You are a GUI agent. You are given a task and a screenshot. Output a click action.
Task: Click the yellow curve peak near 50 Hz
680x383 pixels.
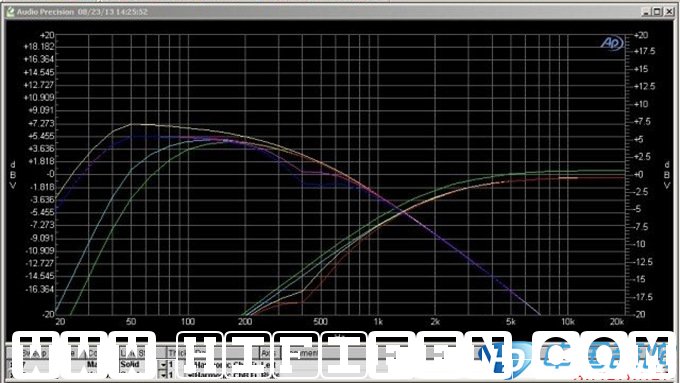click(x=132, y=124)
